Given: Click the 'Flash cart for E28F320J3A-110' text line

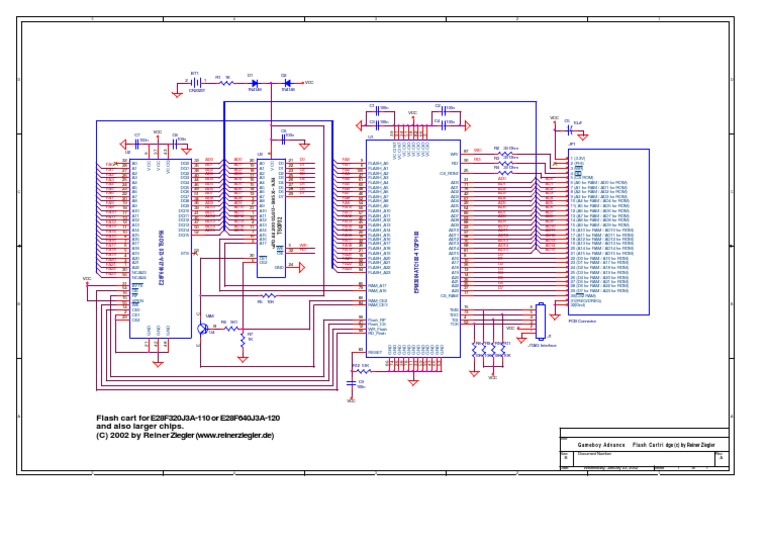Looking at the screenshot, I should pos(188,418).
